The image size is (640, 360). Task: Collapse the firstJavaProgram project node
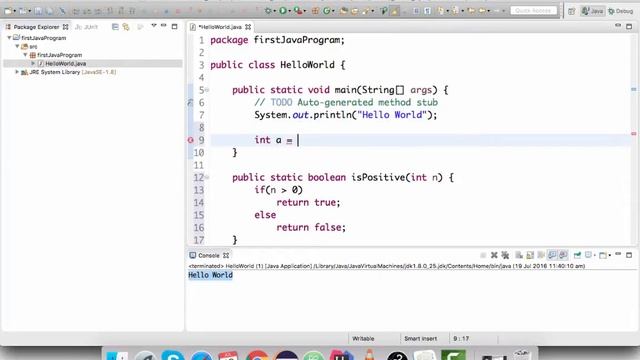[x=9, y=38]
